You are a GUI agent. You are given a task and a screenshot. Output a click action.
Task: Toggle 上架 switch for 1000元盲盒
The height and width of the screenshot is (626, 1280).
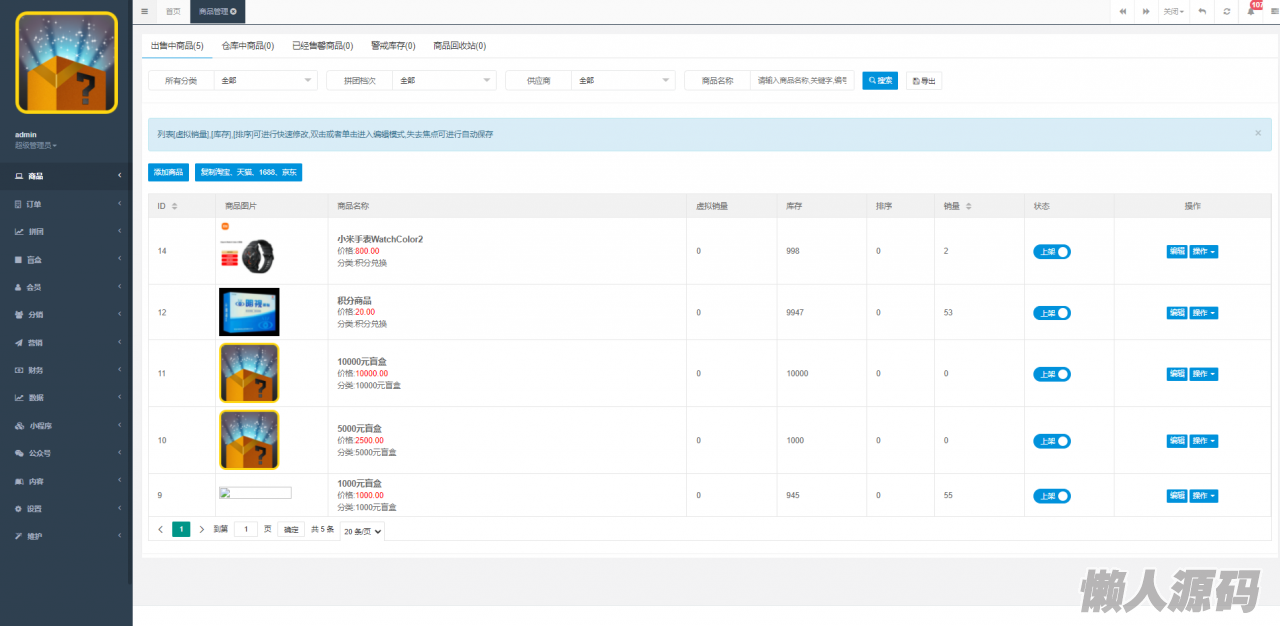pyautogui.click(x=1051, y=496)
